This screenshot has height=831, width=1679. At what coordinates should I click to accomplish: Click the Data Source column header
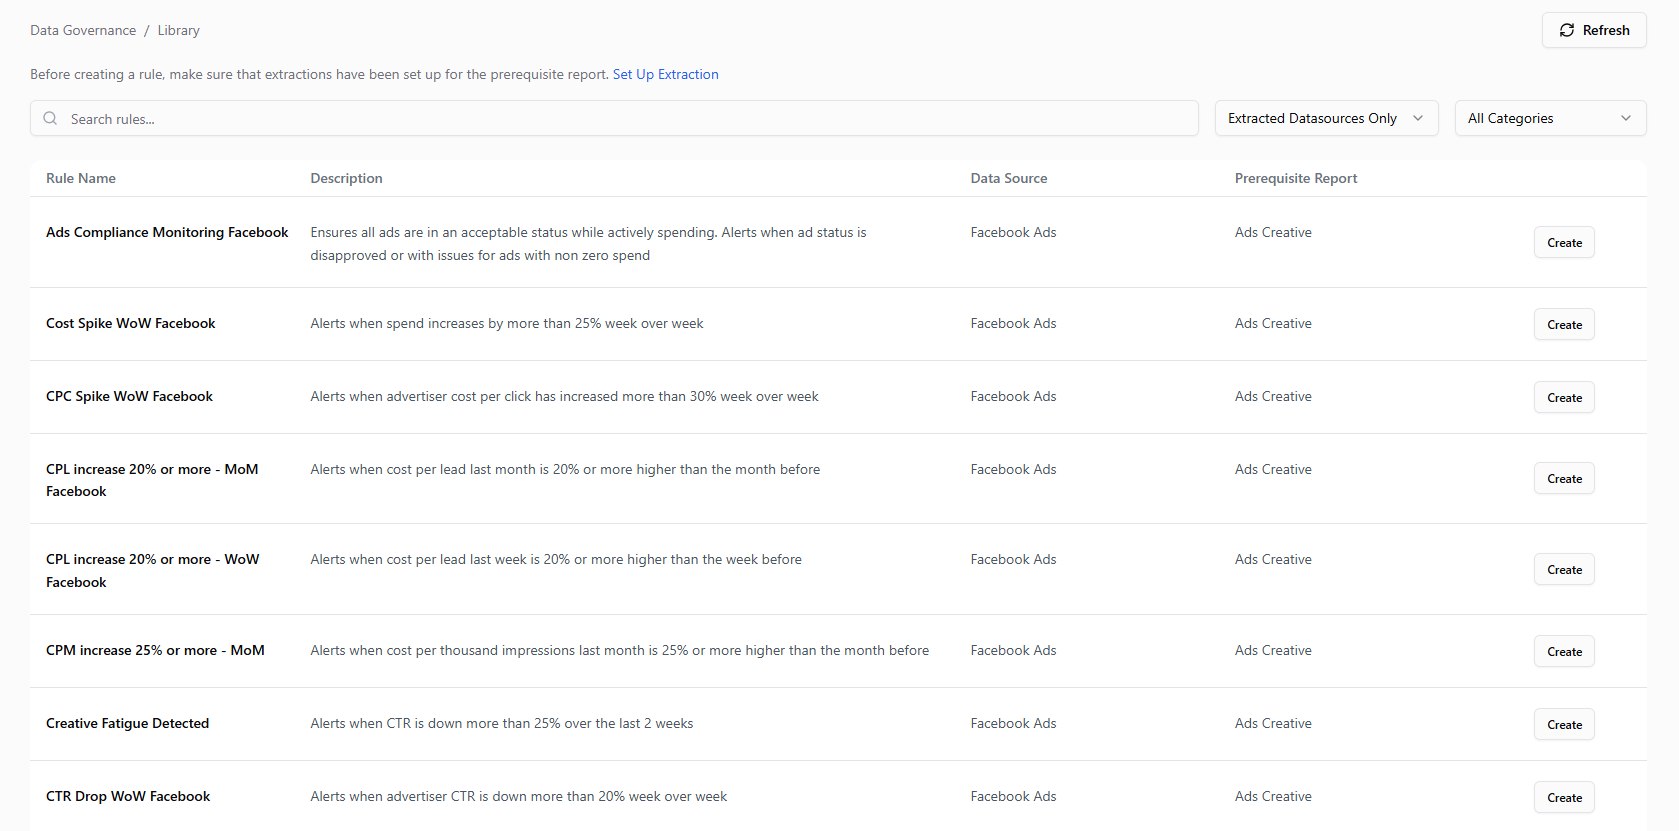(x=1008, y=179)
